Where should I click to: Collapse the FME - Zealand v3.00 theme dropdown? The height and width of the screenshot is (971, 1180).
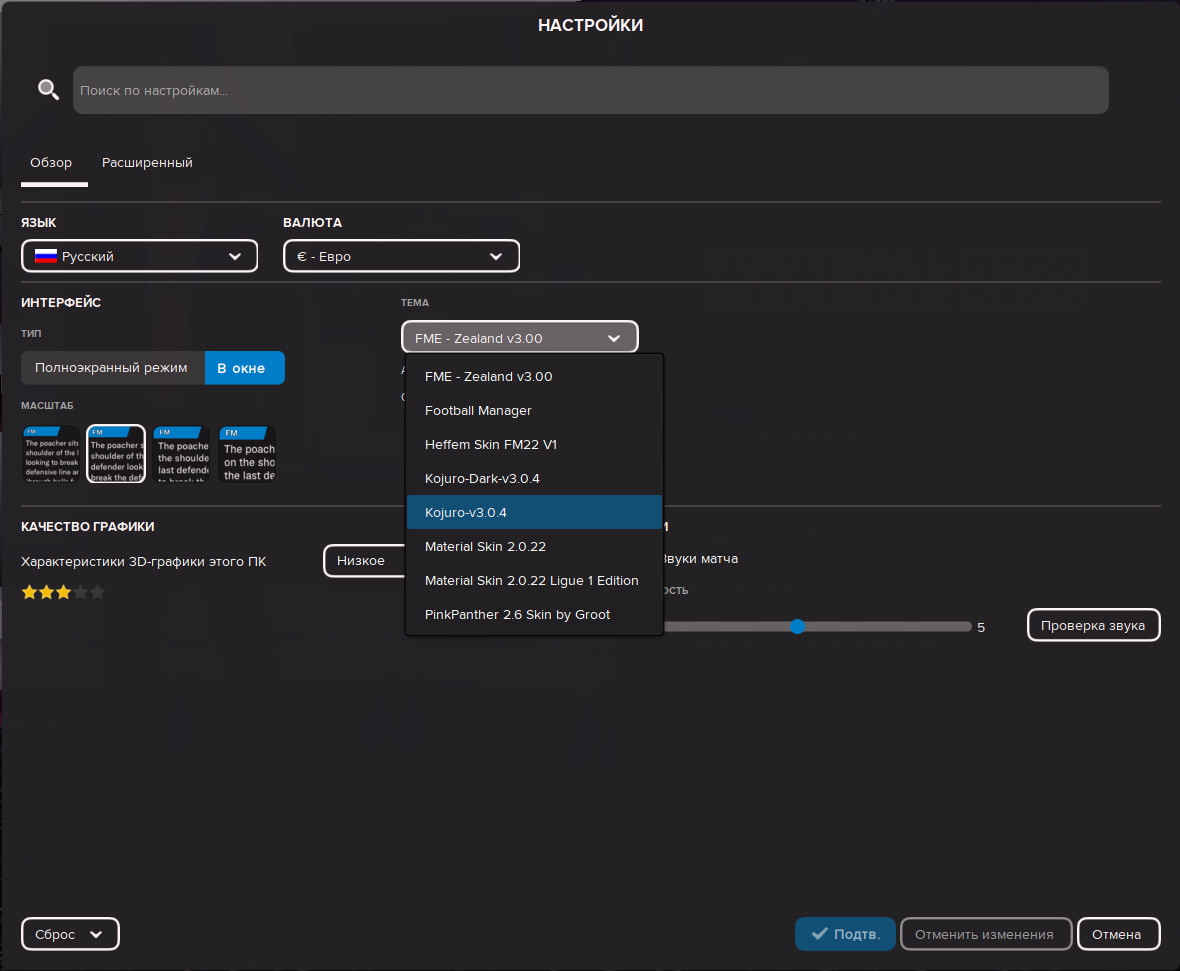click(x=519, y=338)
